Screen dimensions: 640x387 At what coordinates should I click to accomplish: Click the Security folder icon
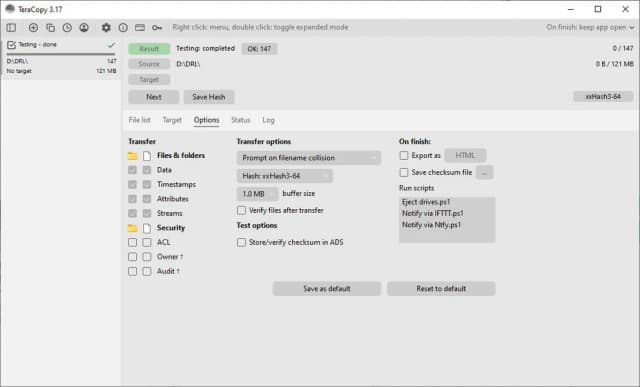132,228
